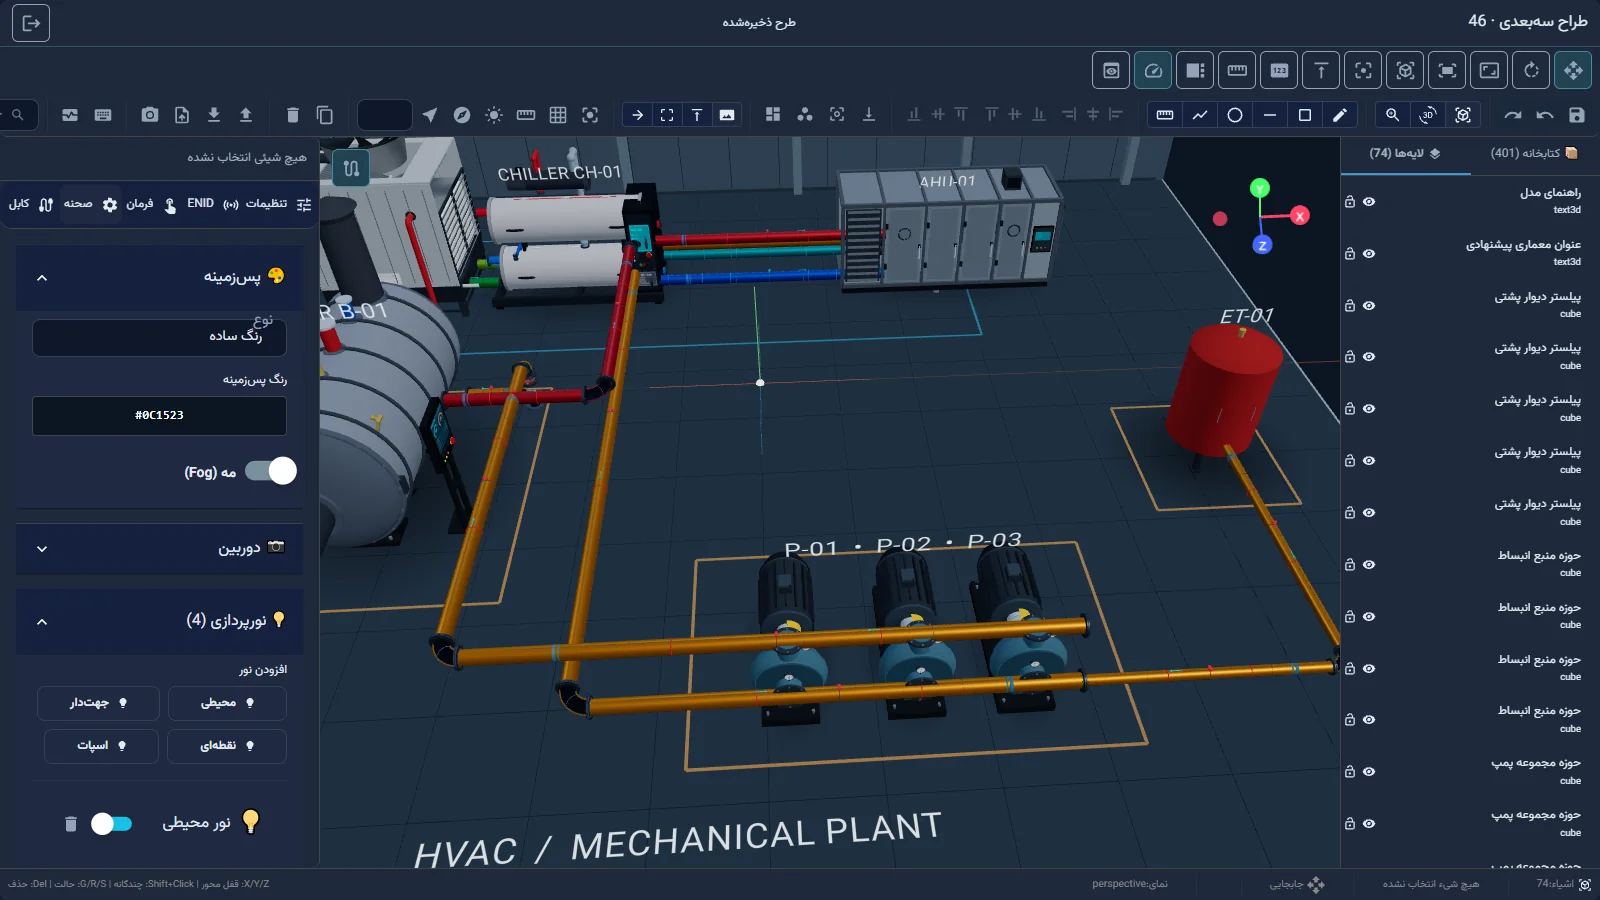Expand the دوربین section
The width and height of the screenshot is (1600, 900).
(160, 548)
